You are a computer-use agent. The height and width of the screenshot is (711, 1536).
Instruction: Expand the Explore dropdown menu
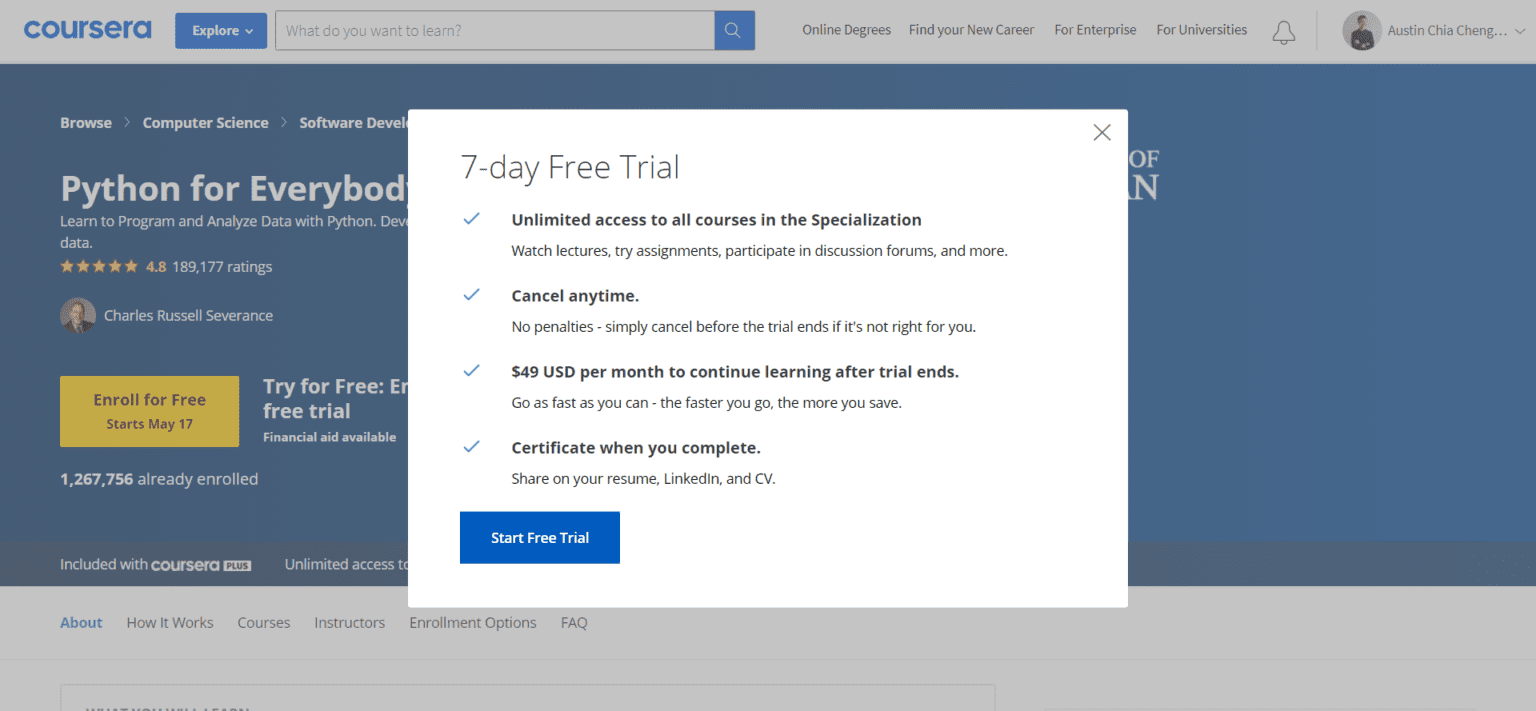pyautogui.click(x=221, y=31)
